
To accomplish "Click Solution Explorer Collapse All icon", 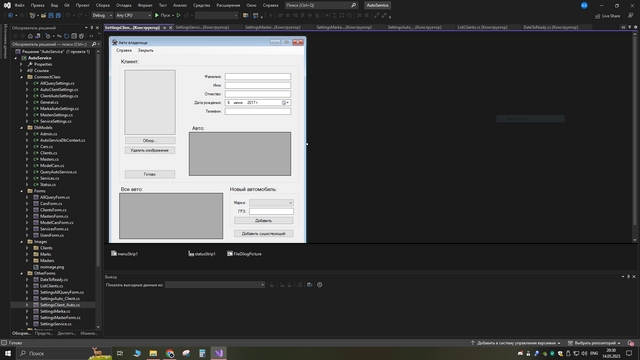I will [x=74, y=36].
